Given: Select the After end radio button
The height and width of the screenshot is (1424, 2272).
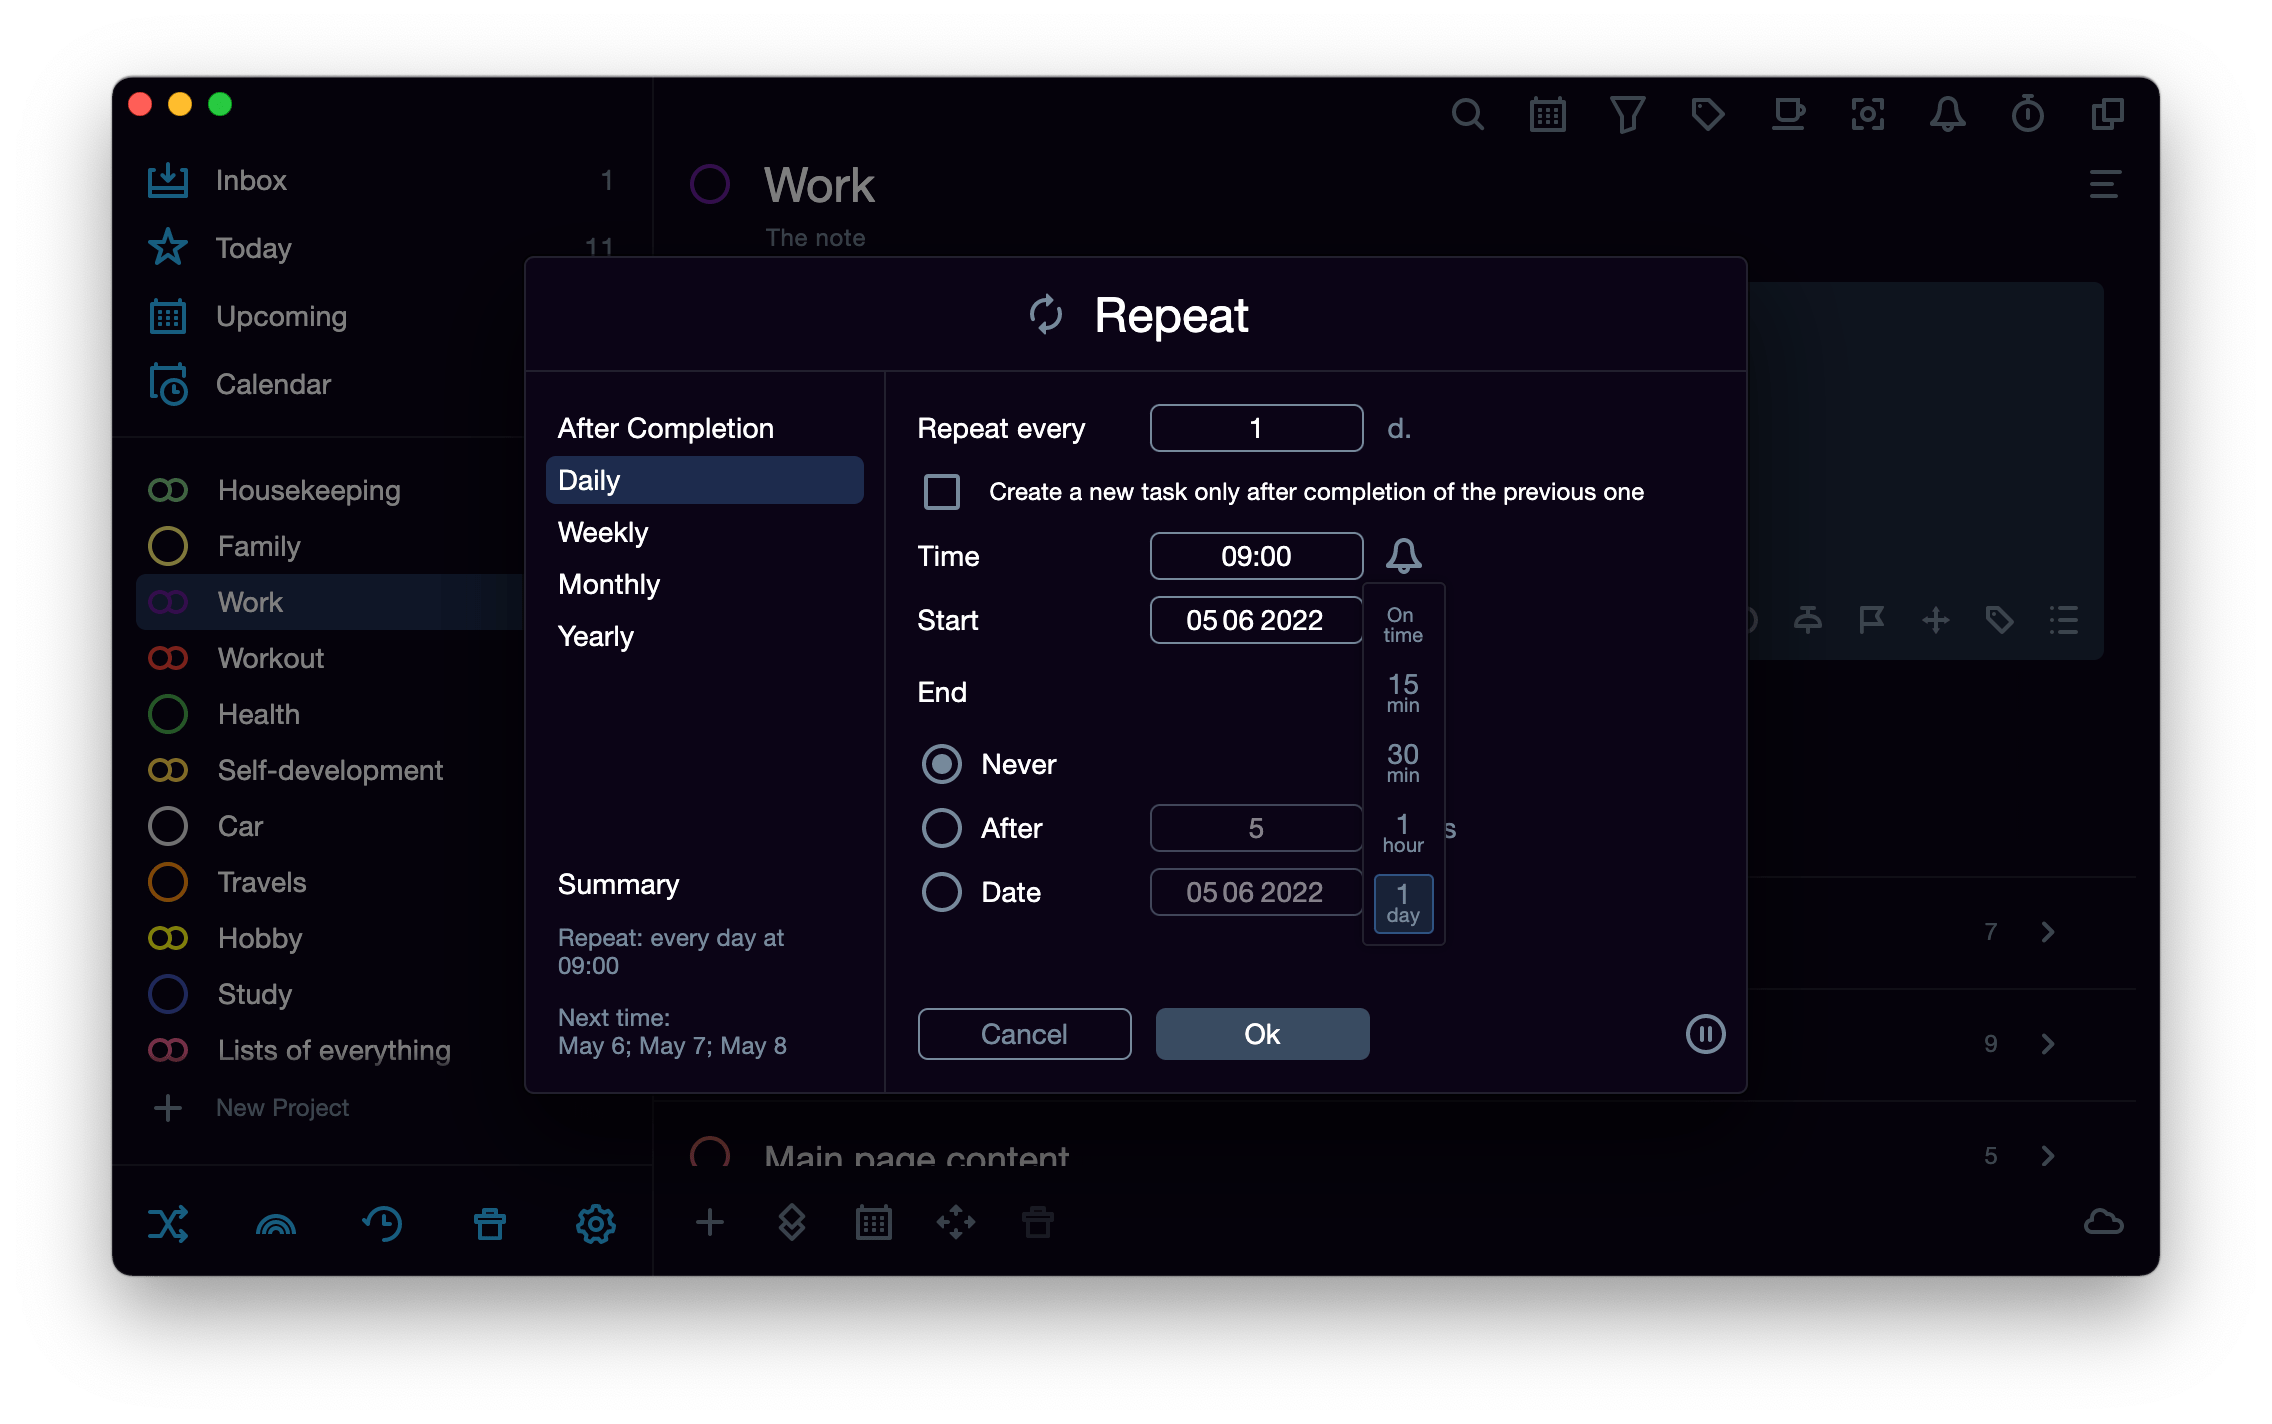Looking at the screenshot, I should [941, 828].
